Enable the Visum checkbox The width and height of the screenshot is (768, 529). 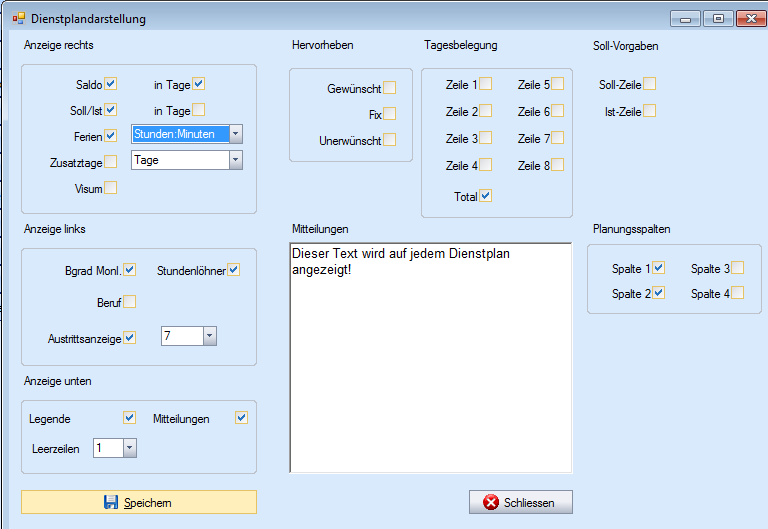point(111,187)
